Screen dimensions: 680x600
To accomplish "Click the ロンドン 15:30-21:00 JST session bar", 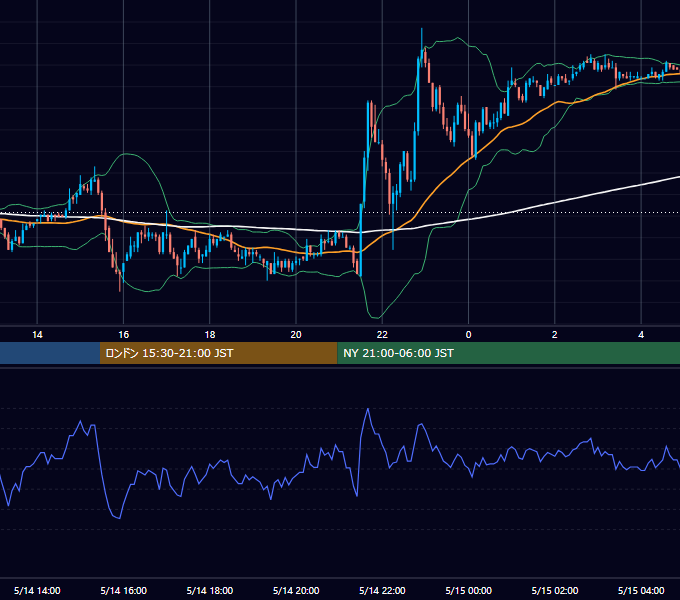I will [219, 353].
